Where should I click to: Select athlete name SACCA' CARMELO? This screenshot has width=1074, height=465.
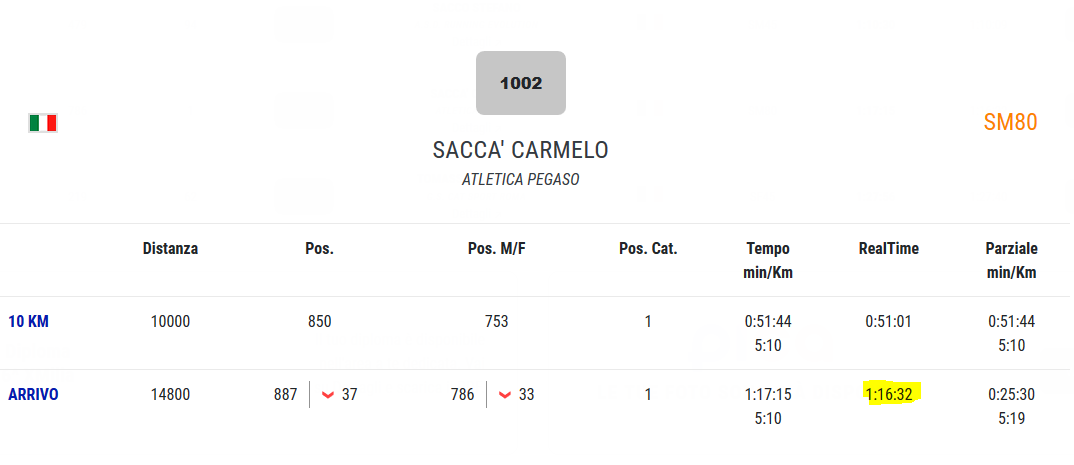(521, 150)
